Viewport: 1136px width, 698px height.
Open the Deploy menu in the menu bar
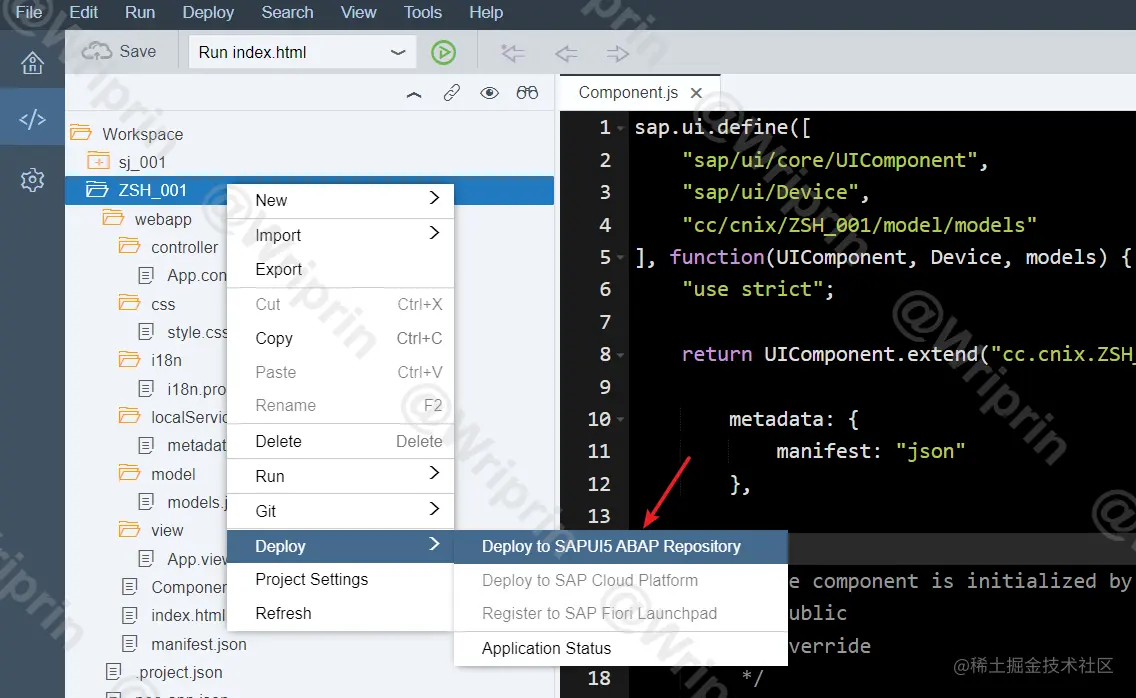click(208, 13)
